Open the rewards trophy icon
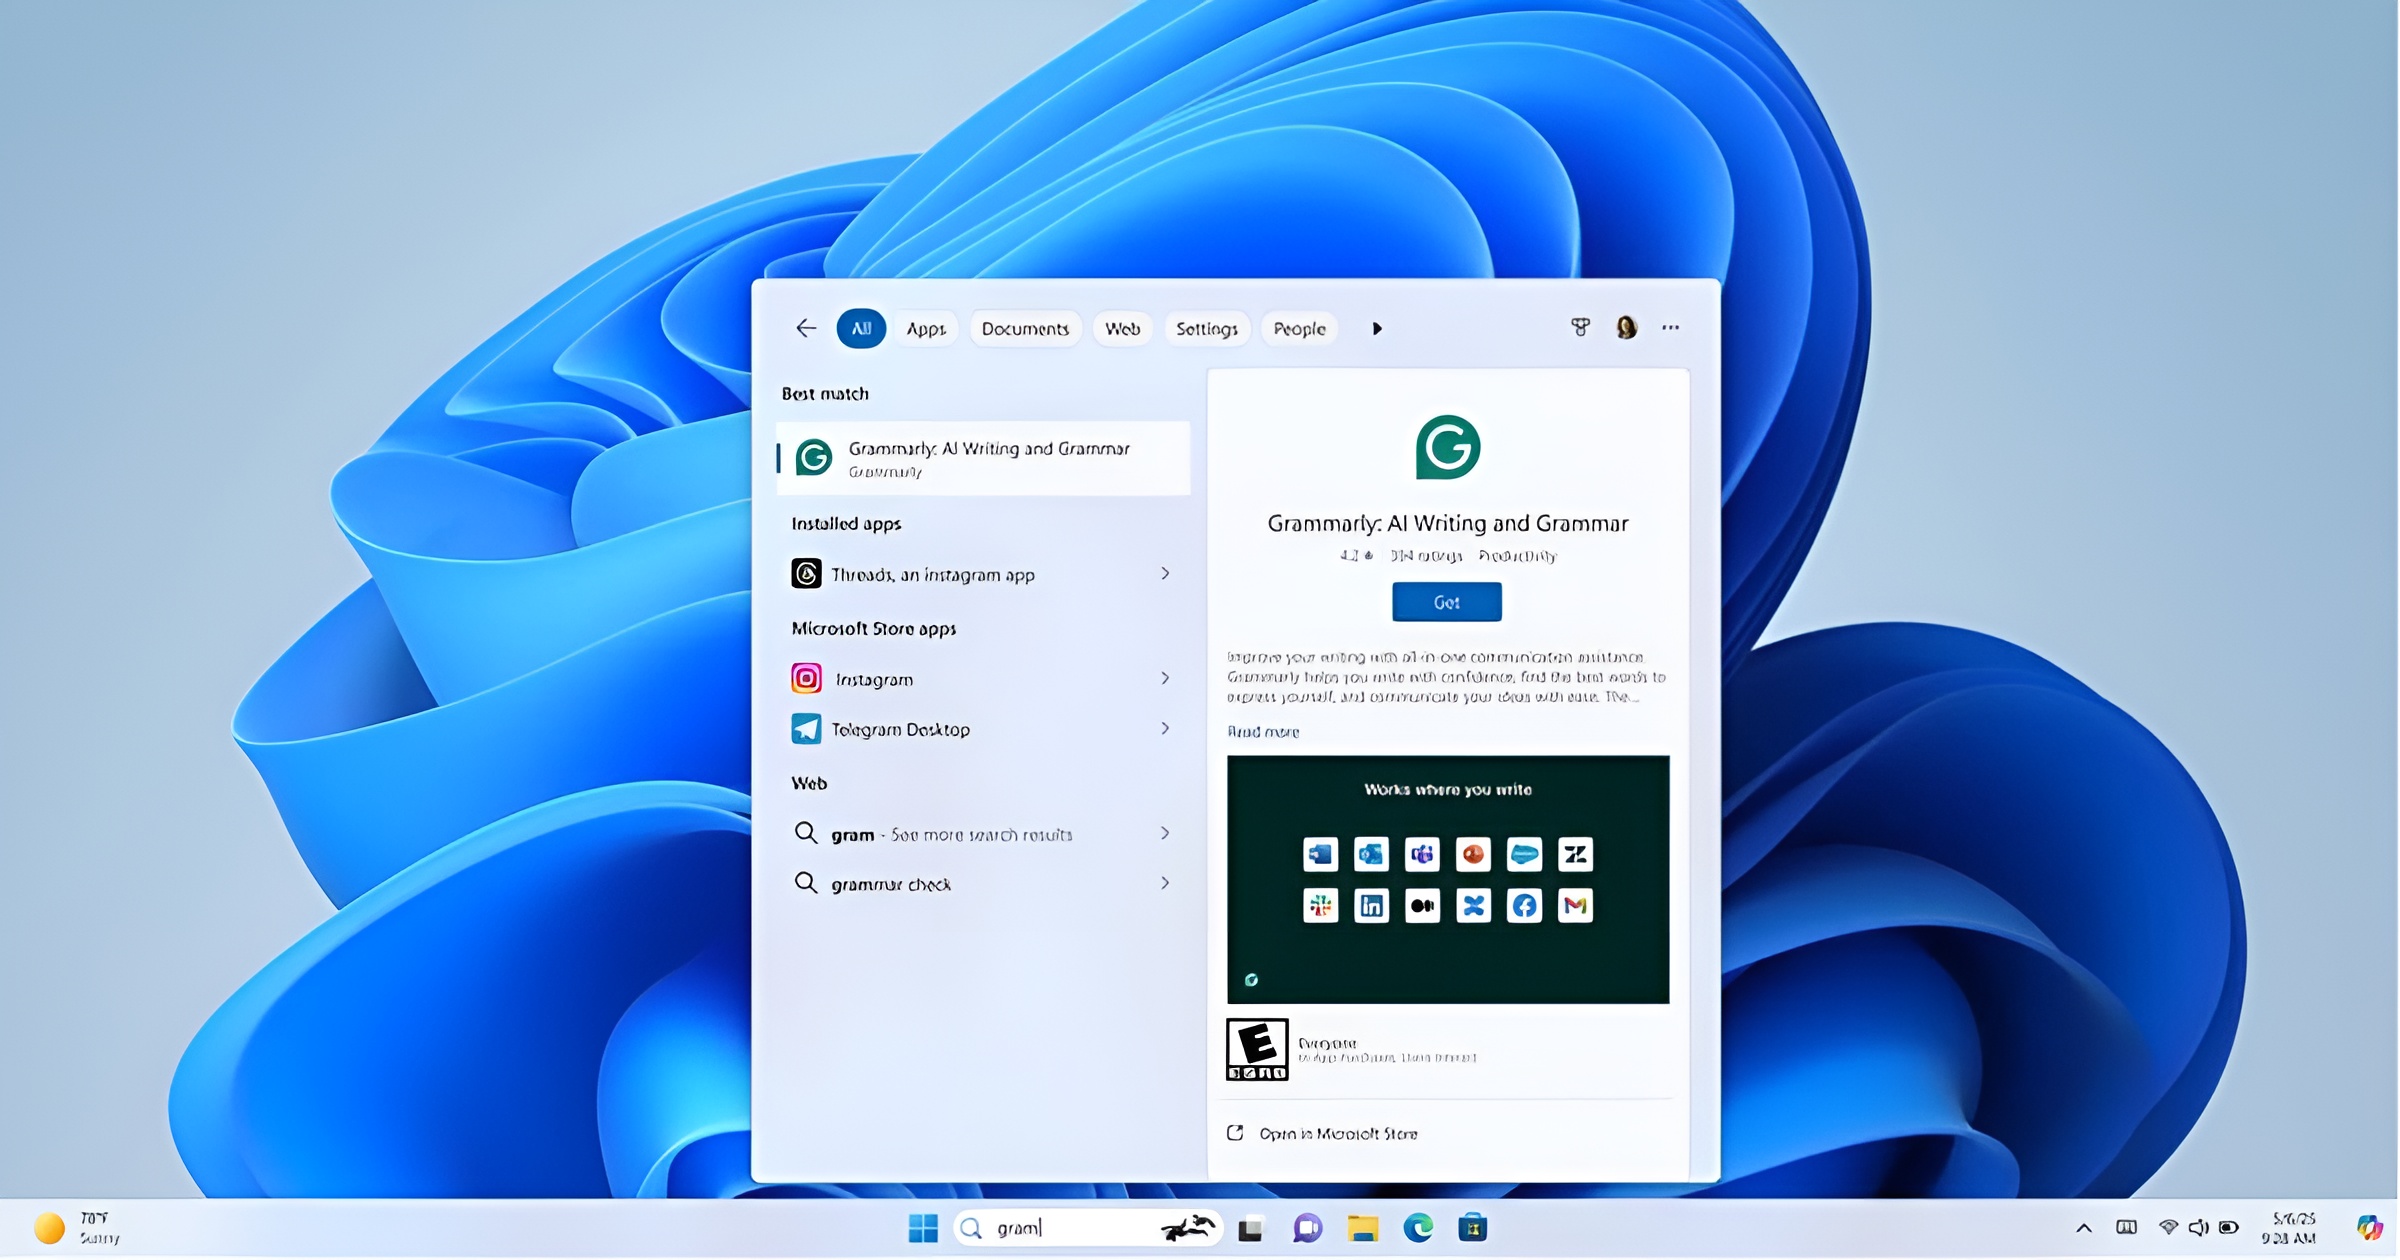Viewport: 2400px width, 1260px height. point(1580,327)
